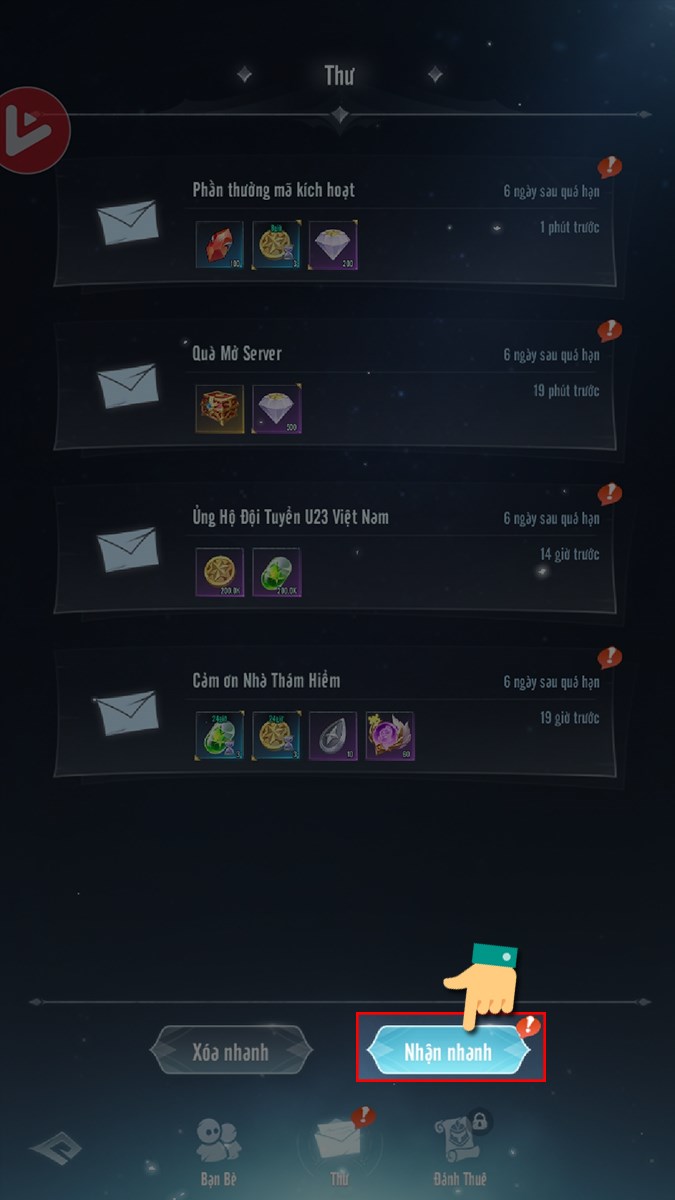Tap the red crystal reward in the first mail
This screenshot has width=675, height=1200.
(219, 245)
